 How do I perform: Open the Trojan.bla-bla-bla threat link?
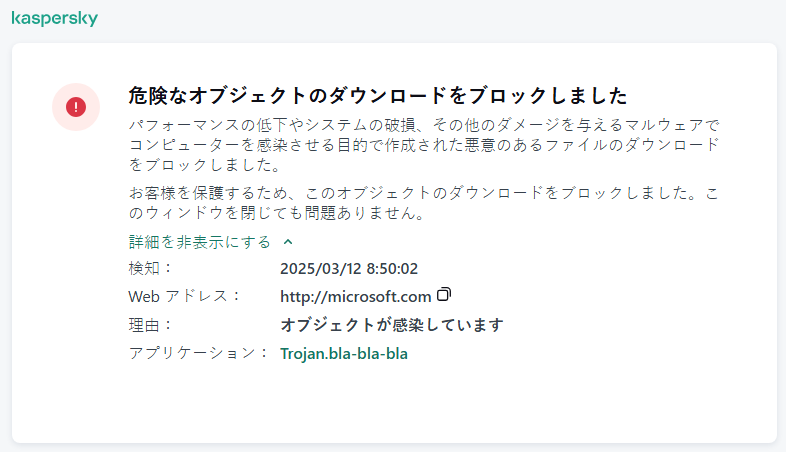click(x=344, y=353)
